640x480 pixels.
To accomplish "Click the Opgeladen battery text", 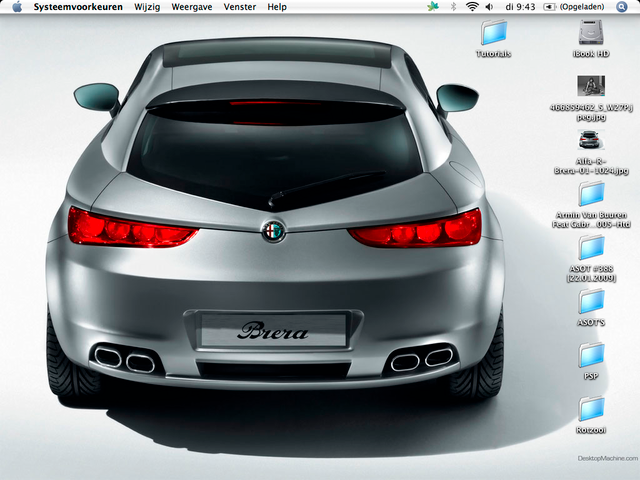I will (582, 7).
